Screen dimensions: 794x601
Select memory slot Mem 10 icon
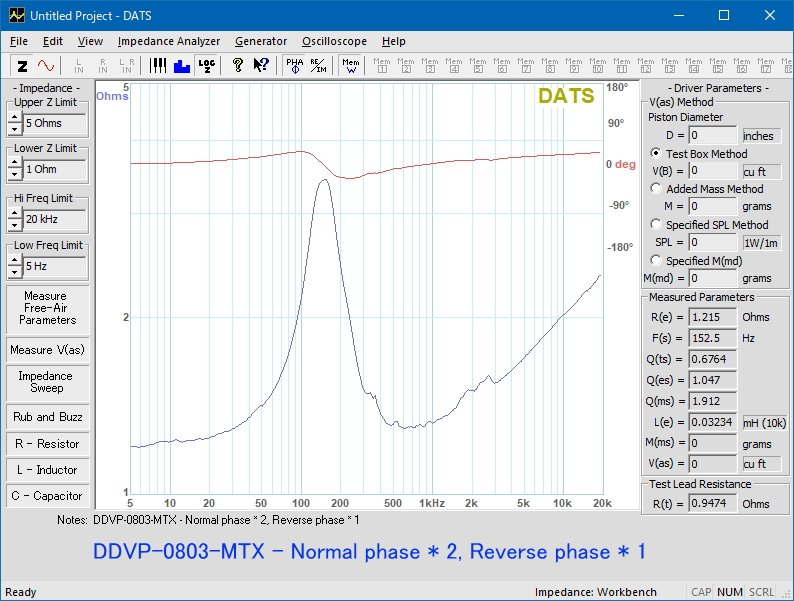click(x=598, y=66)
